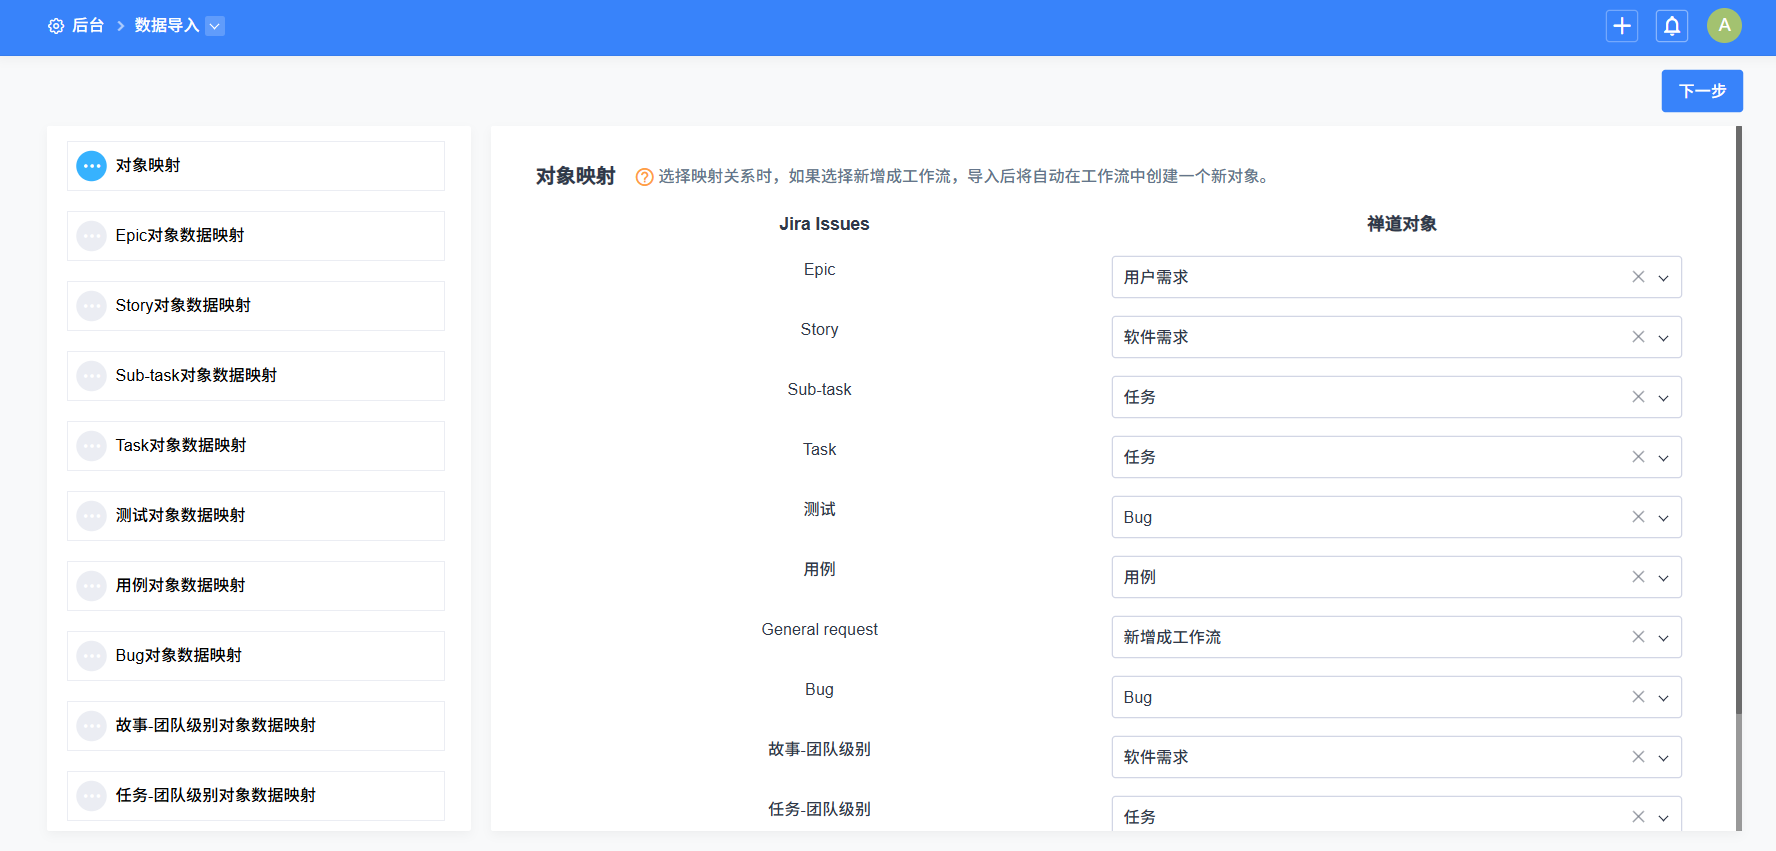The image size is (1776, 851).
Task: Expand the 用例 object dropdown
Action: (x=1663, y=578)
